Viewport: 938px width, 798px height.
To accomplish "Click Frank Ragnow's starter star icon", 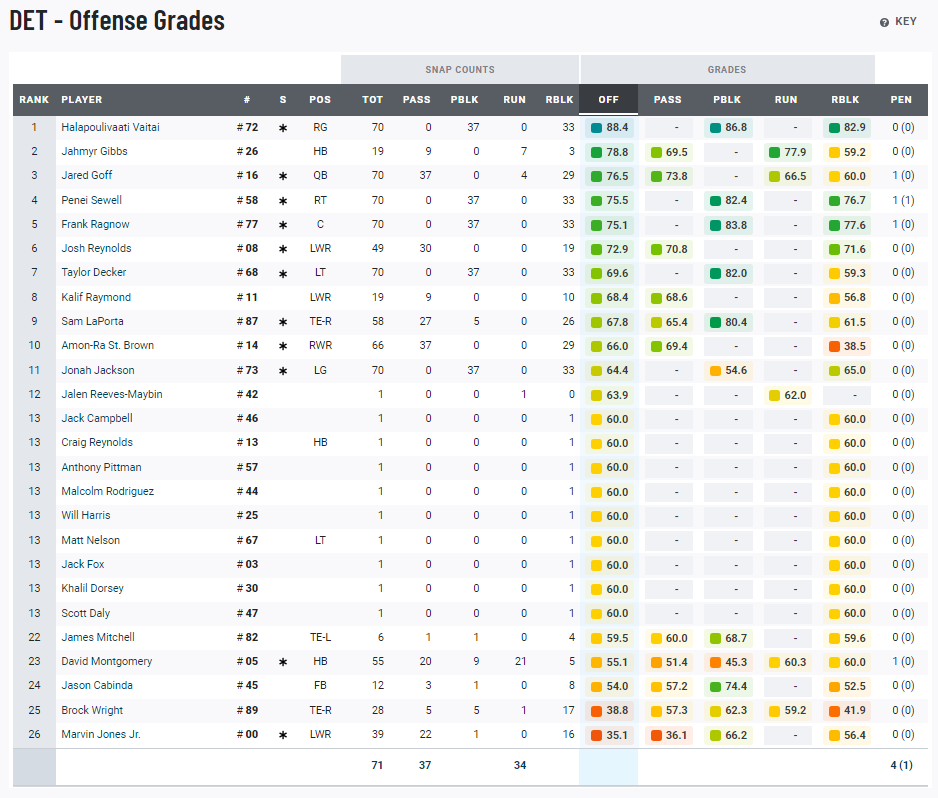I will (283, 224).
